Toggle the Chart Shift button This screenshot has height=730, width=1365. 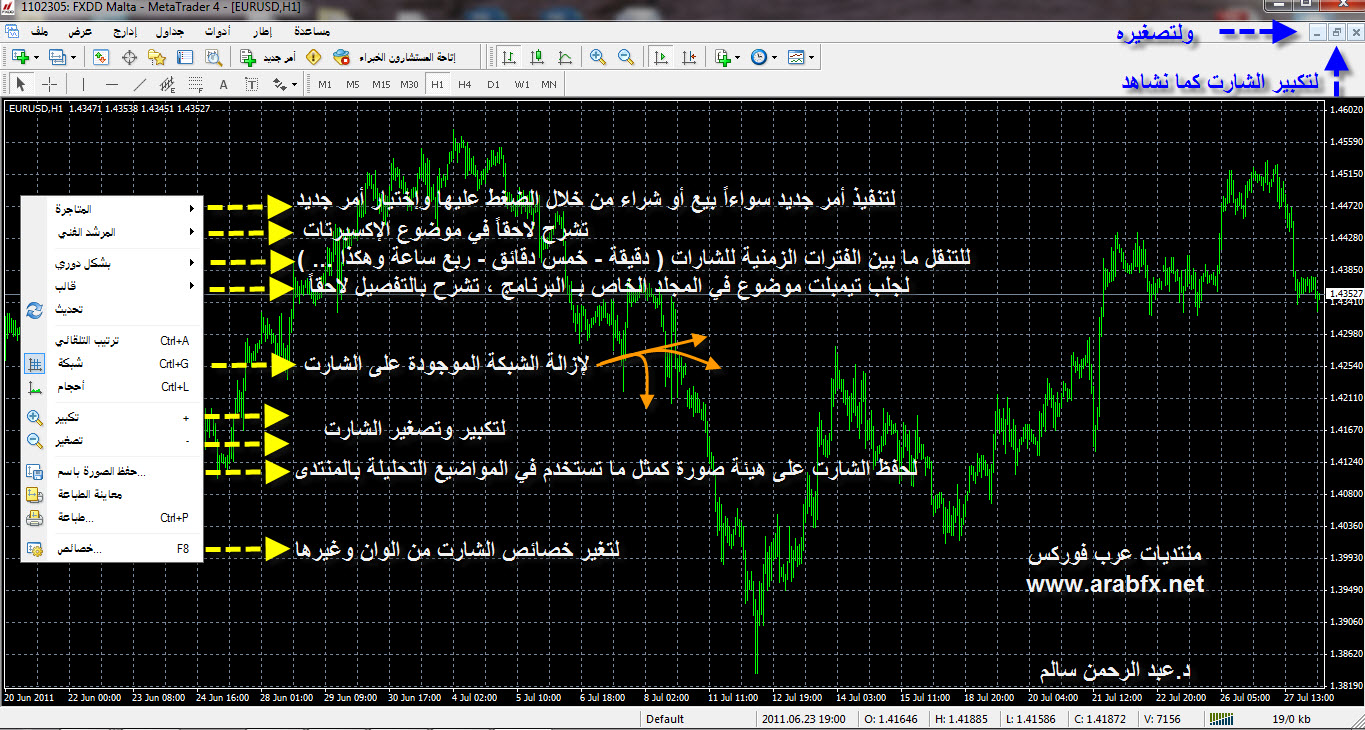tap(688, 57)
